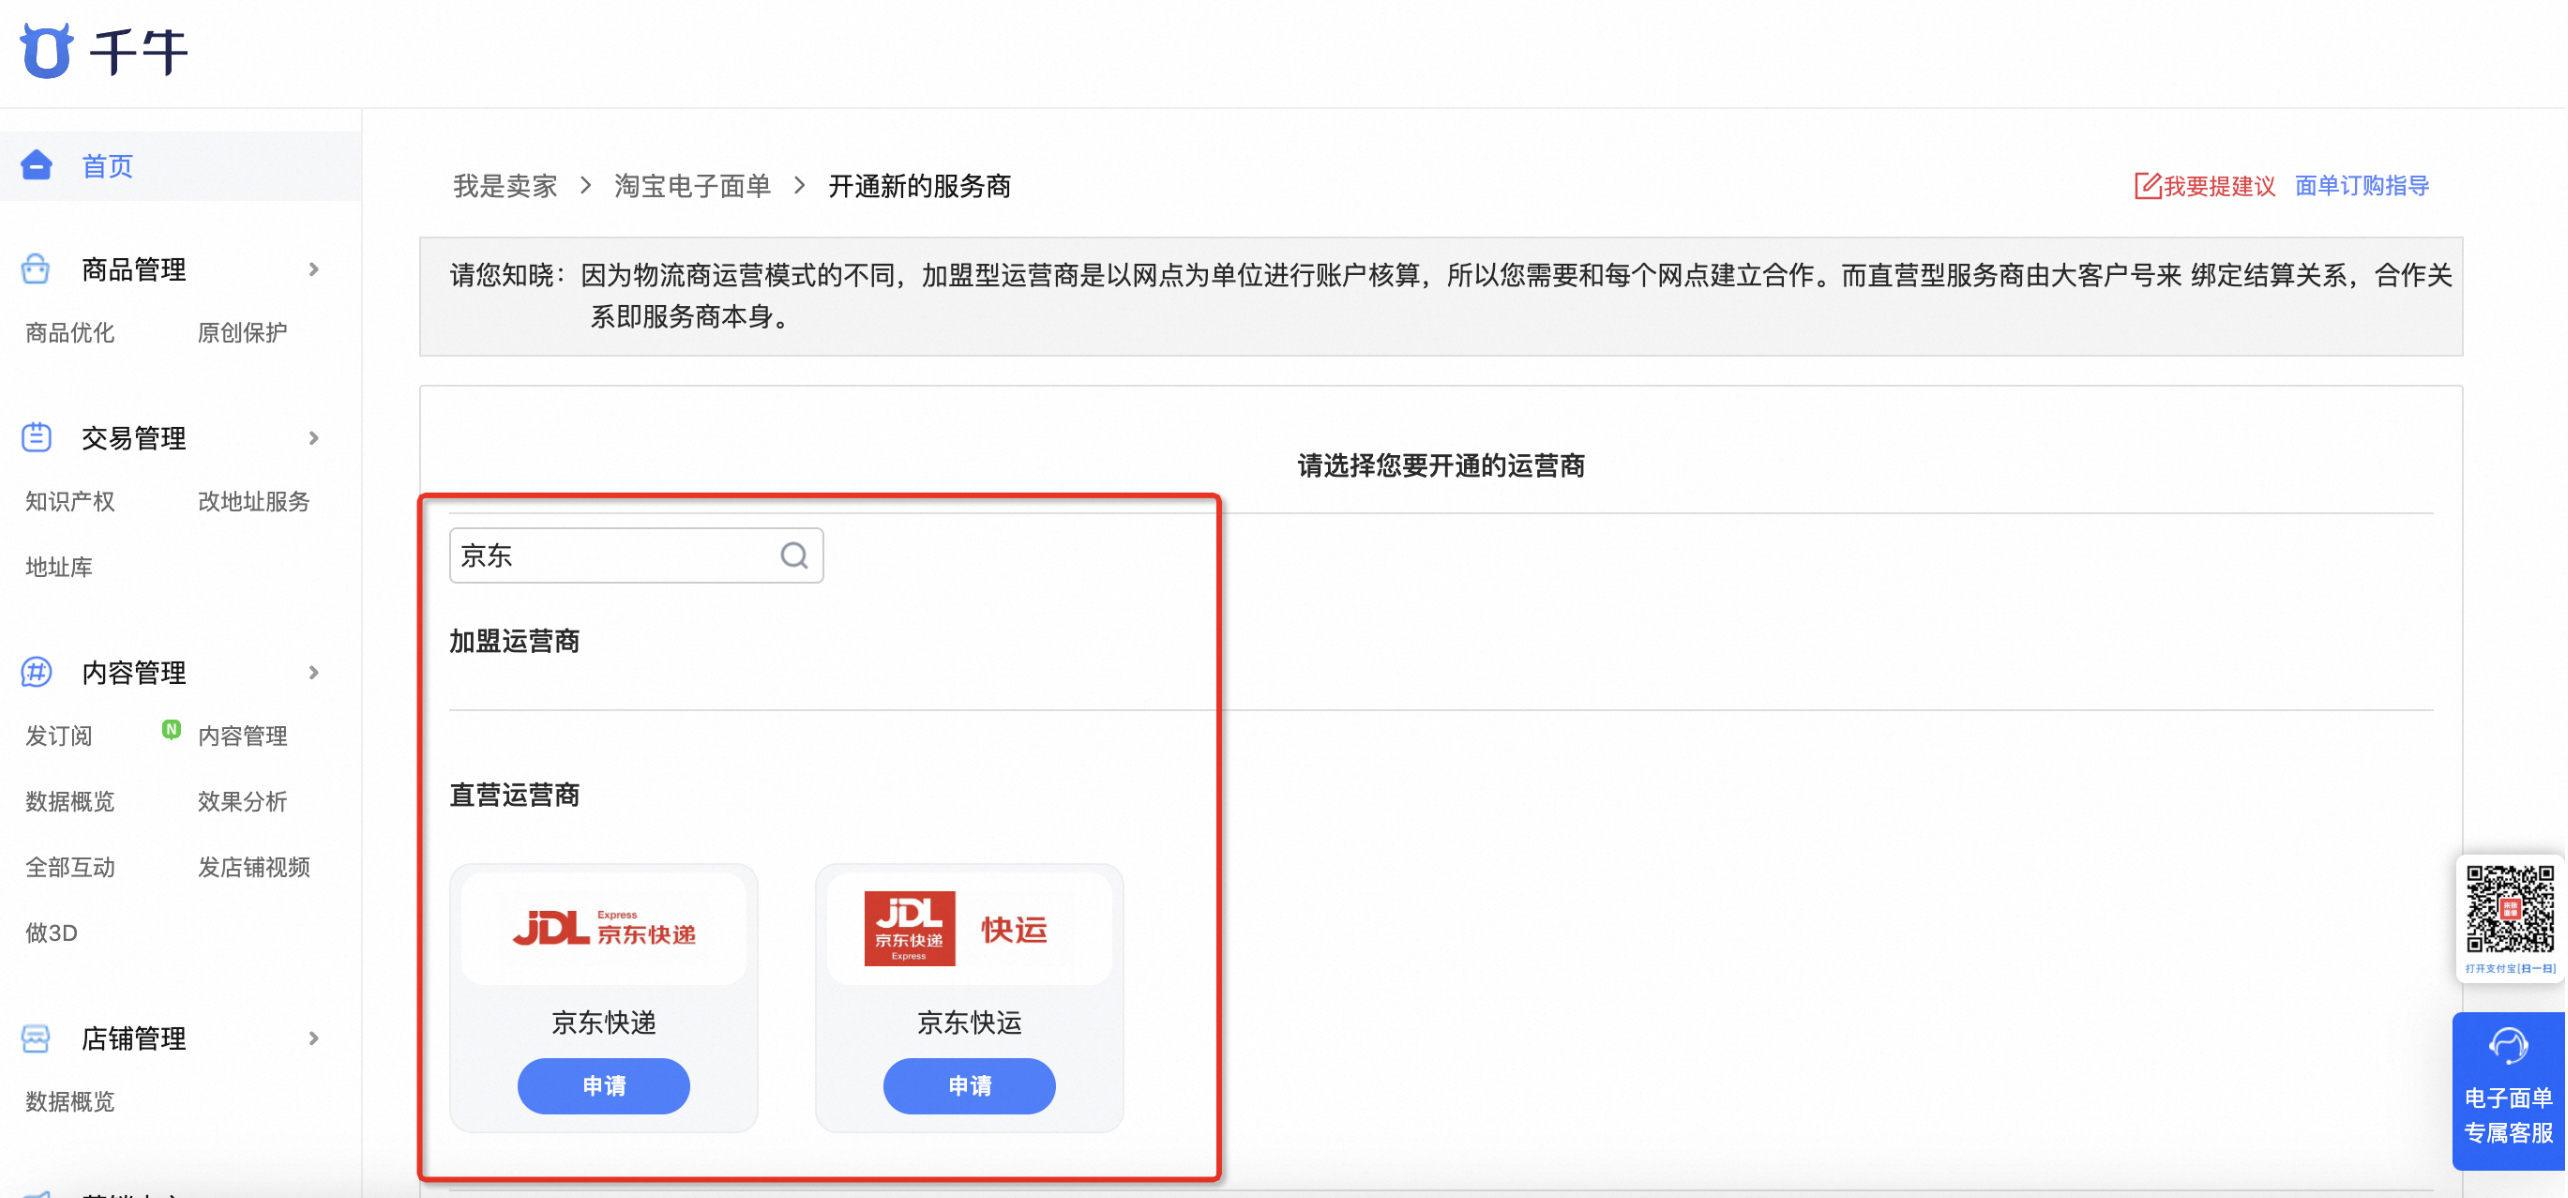Expand the 商品管理 menu arrow

pos(314,269)
